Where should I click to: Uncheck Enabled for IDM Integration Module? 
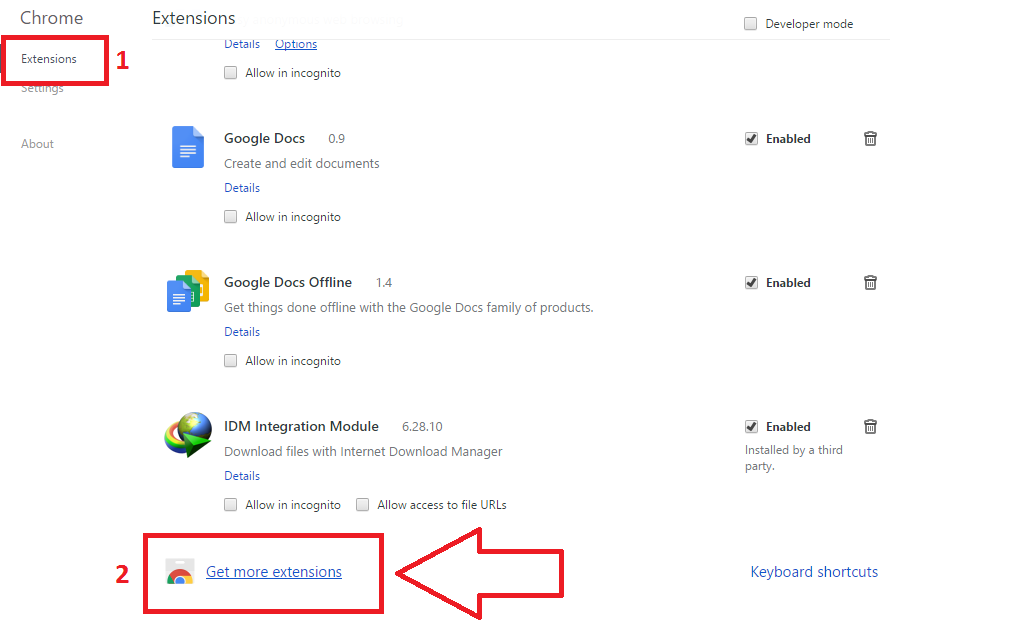click(x=752, y=427)
